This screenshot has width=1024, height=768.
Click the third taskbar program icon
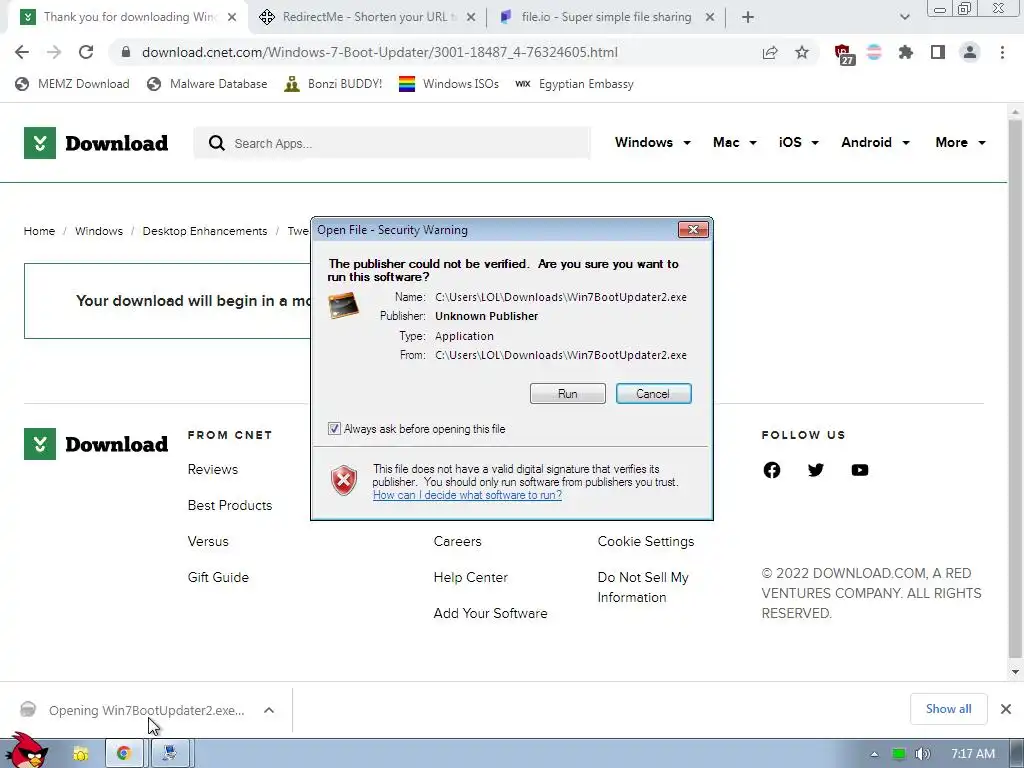pyautogui.click(x=170, y=754)
